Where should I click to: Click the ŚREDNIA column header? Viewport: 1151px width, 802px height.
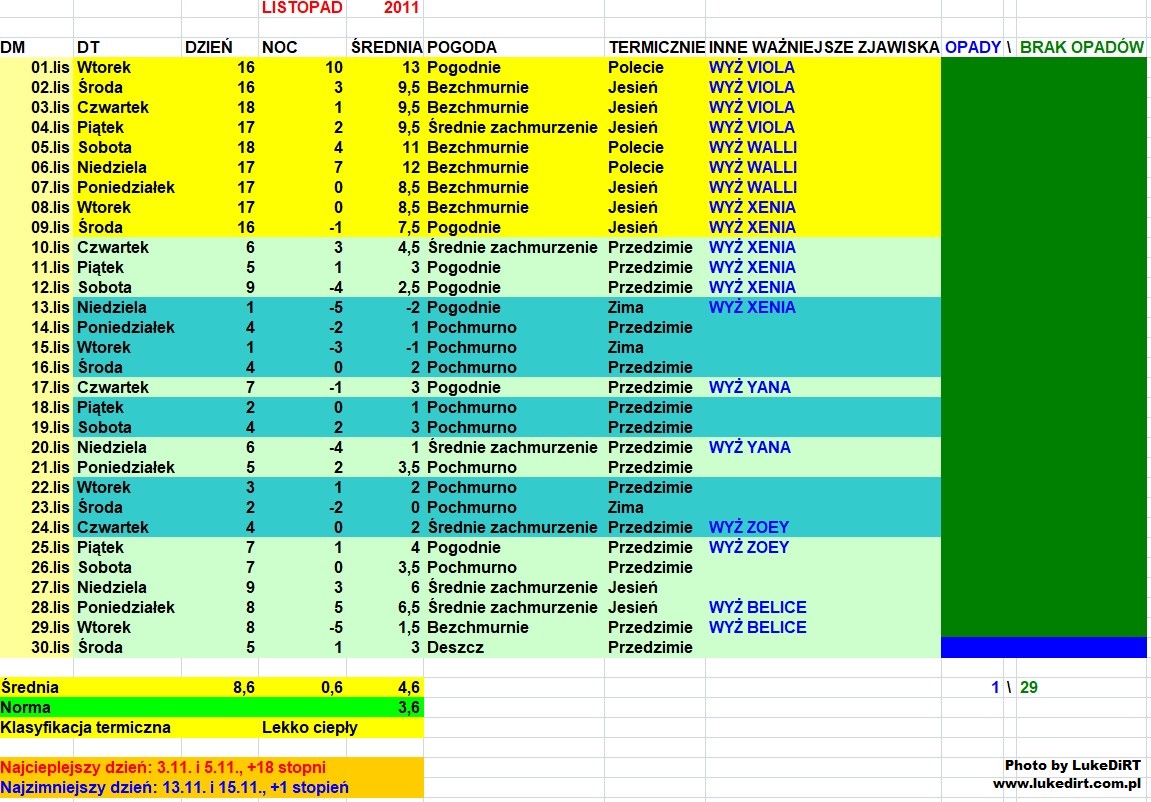tap(385, 47)
